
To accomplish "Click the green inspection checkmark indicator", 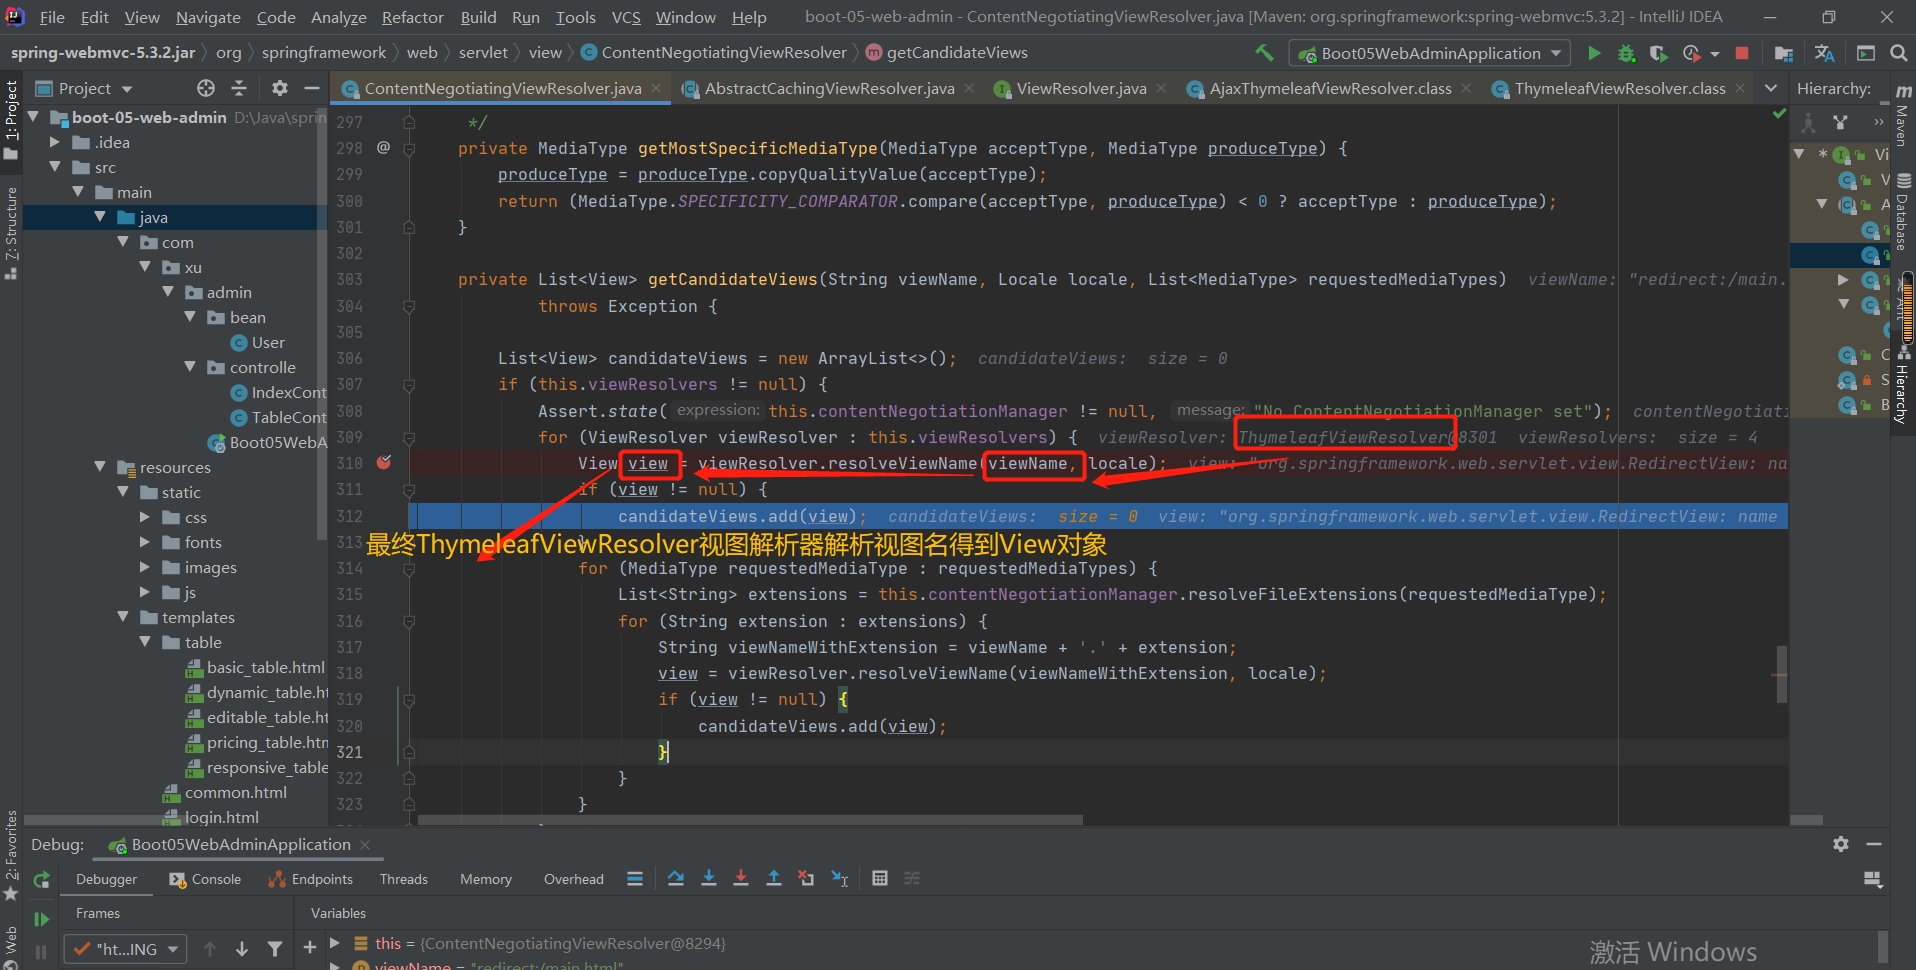I will click(x=1779, y=114).
